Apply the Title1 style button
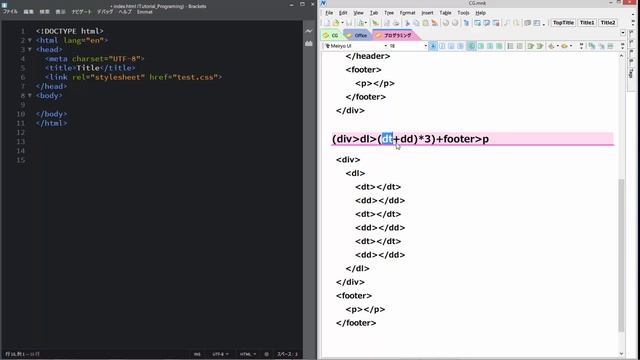 coord(587,23)
